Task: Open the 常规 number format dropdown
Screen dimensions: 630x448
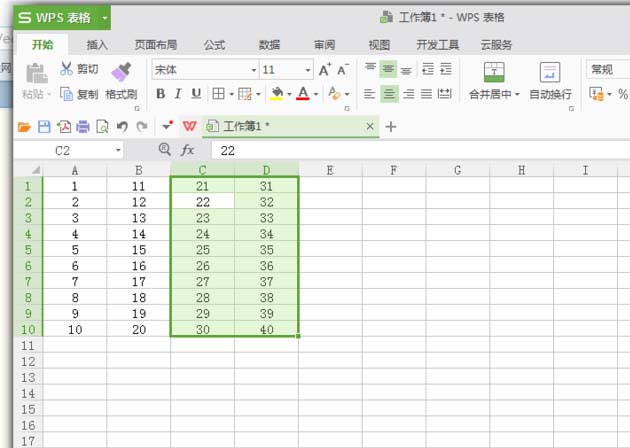Action: (x=608, y=70)
